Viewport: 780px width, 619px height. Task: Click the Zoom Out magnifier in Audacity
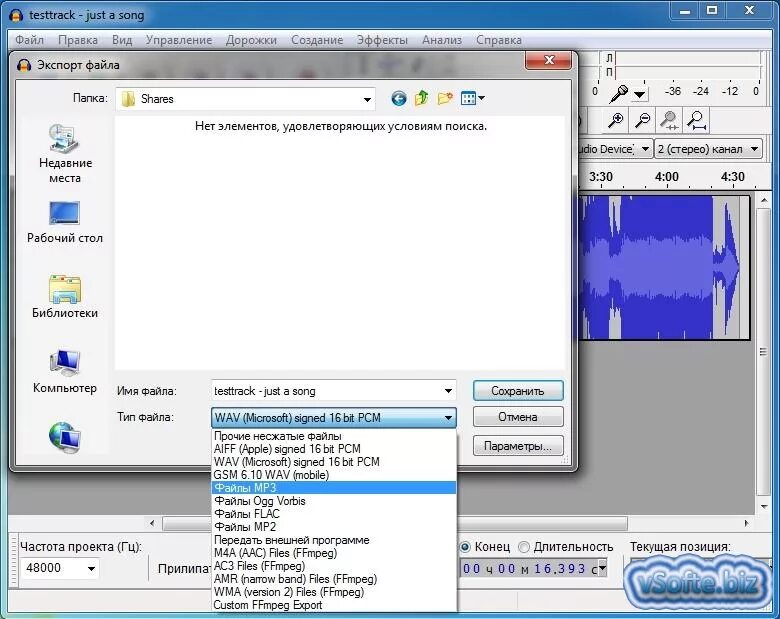coord(643,120)
